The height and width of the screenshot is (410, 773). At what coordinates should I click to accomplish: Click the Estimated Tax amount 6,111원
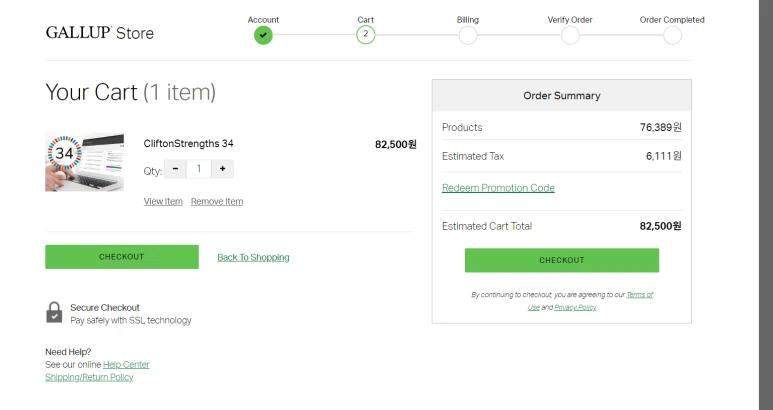[664, 156]
